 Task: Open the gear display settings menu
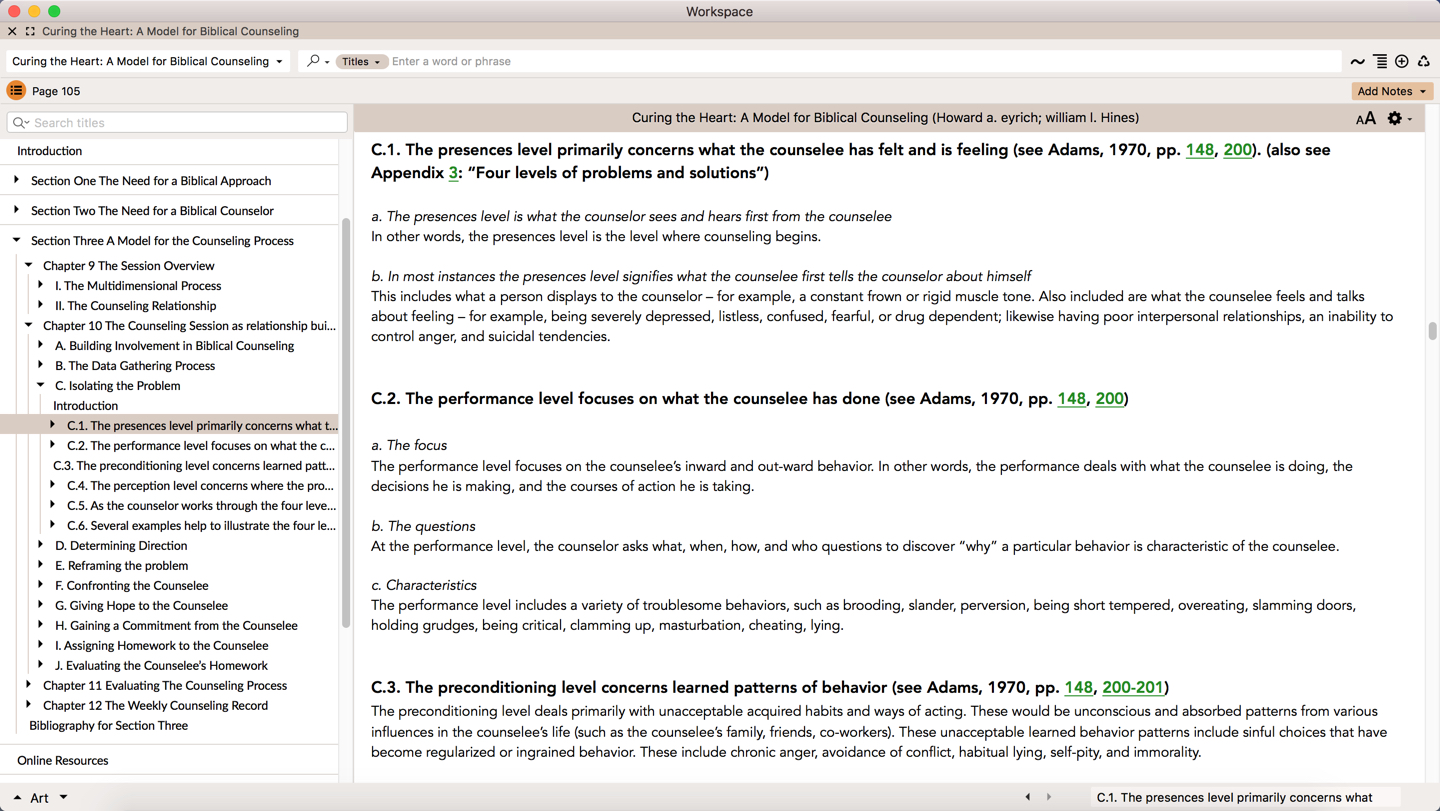[x=1397, y=119]
